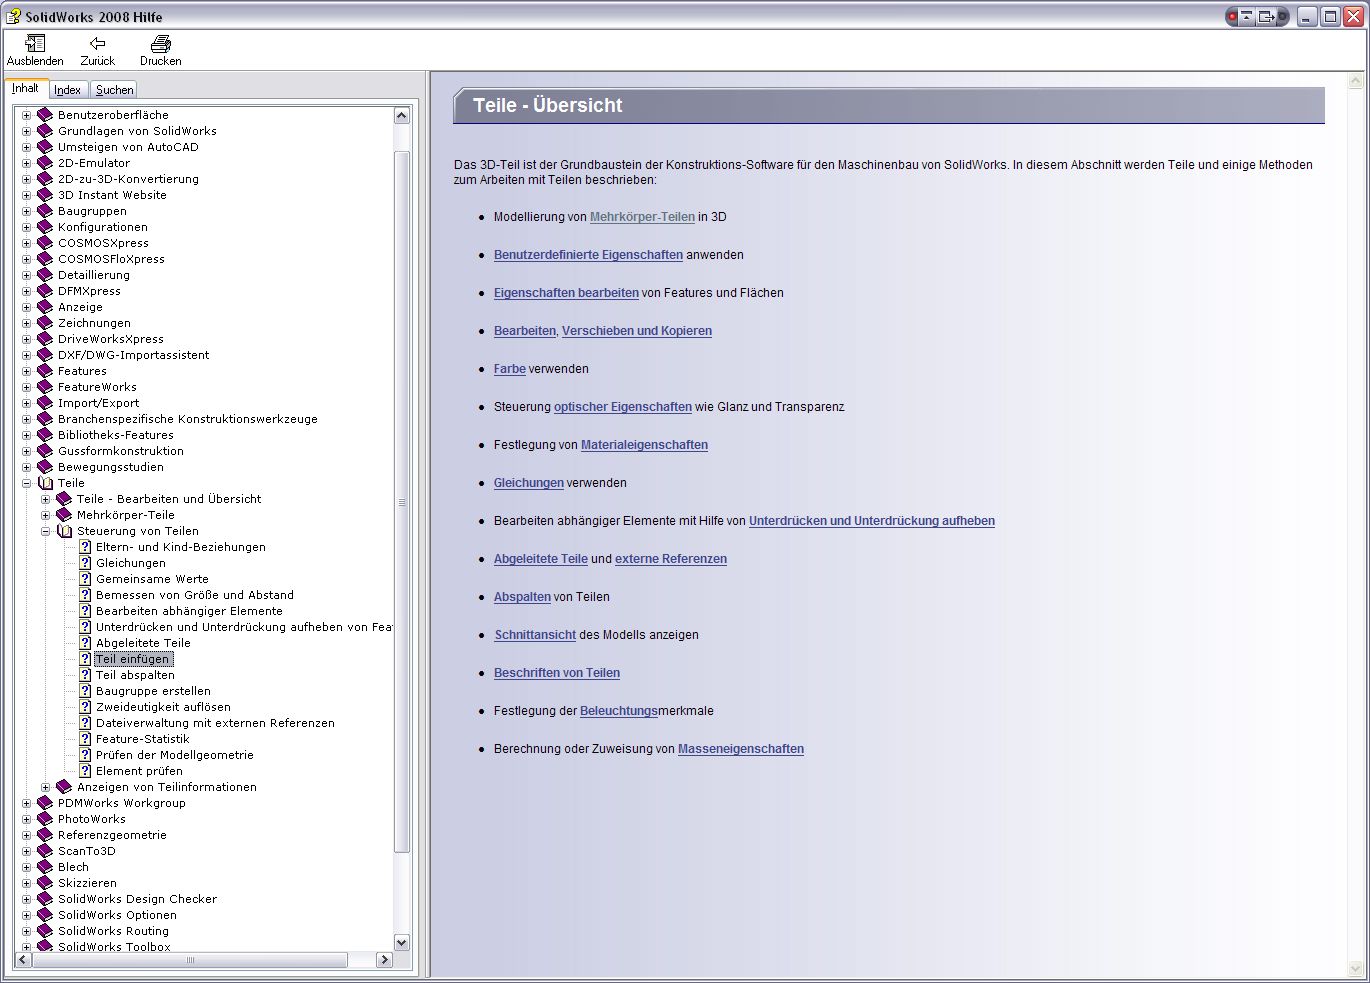Click the open book icon beside Steuerung von Teilen
1370x983 pixels.
tap(64, 531)
